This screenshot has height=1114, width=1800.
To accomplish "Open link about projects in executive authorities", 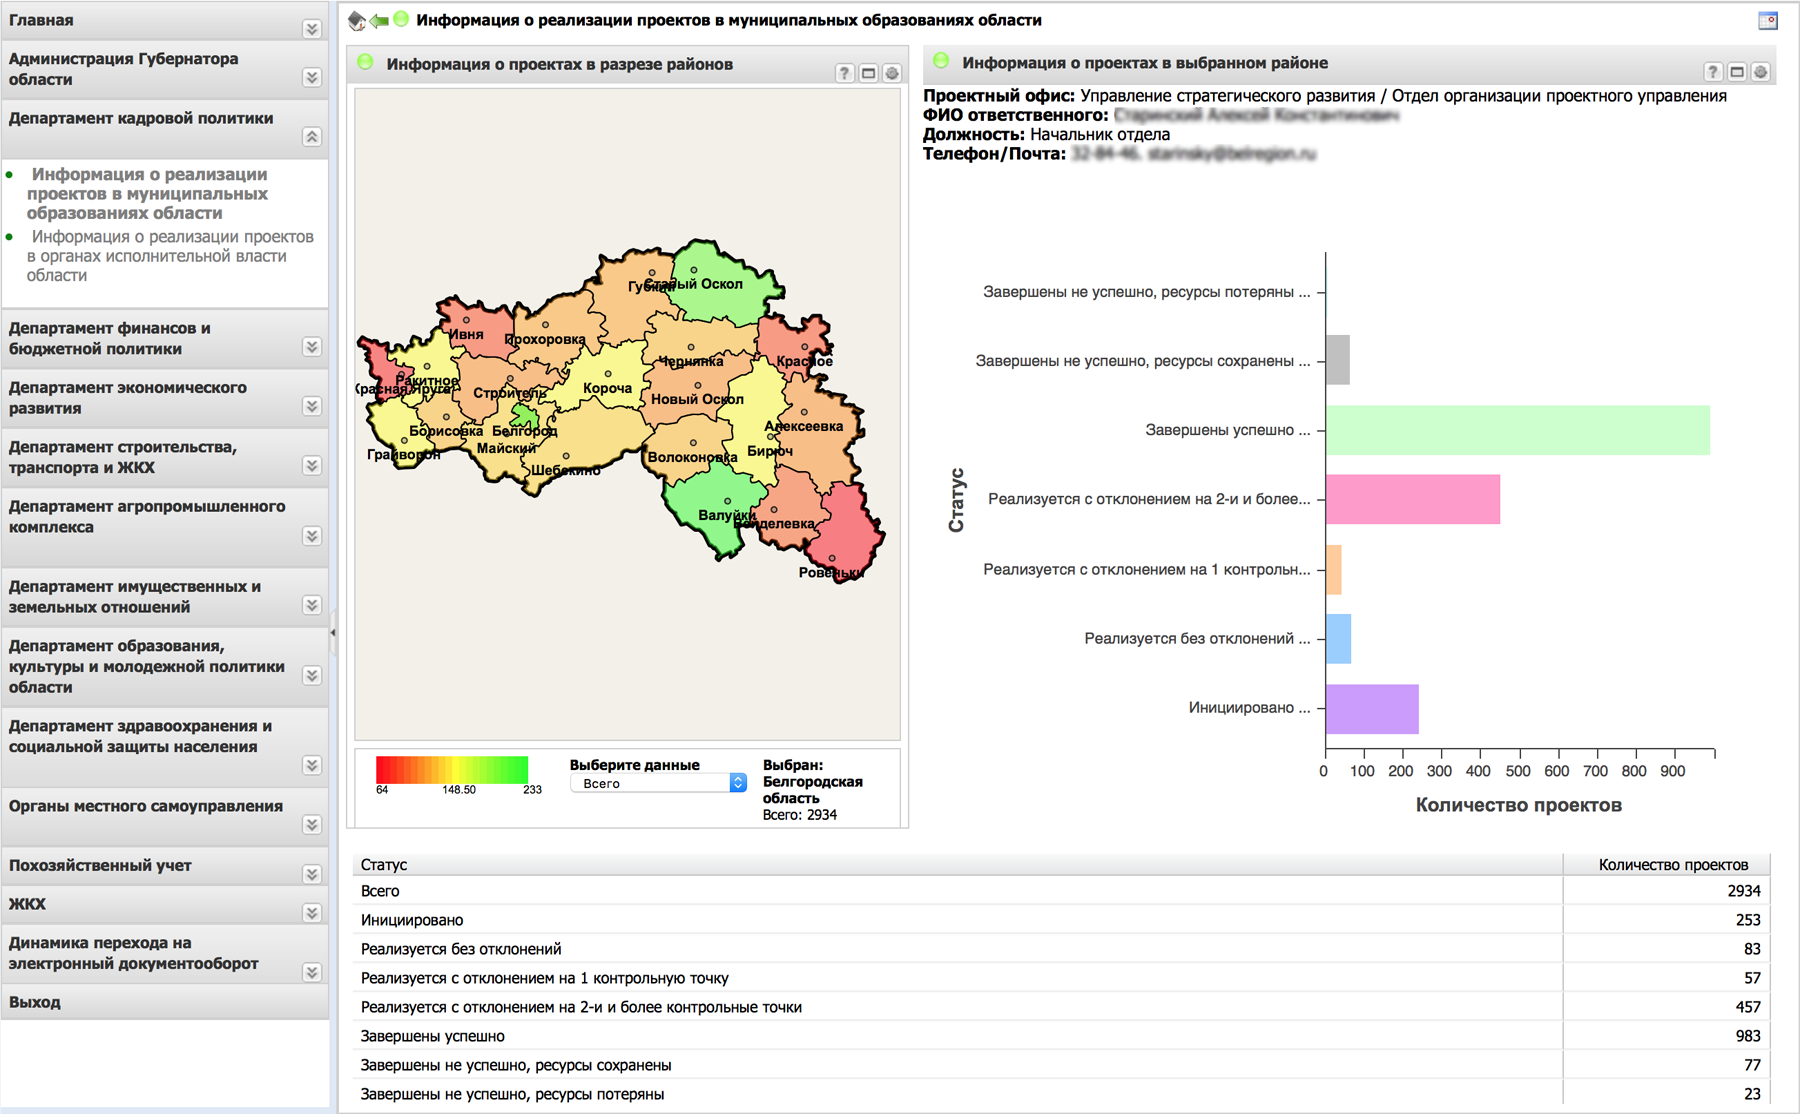I will (170, 256).
